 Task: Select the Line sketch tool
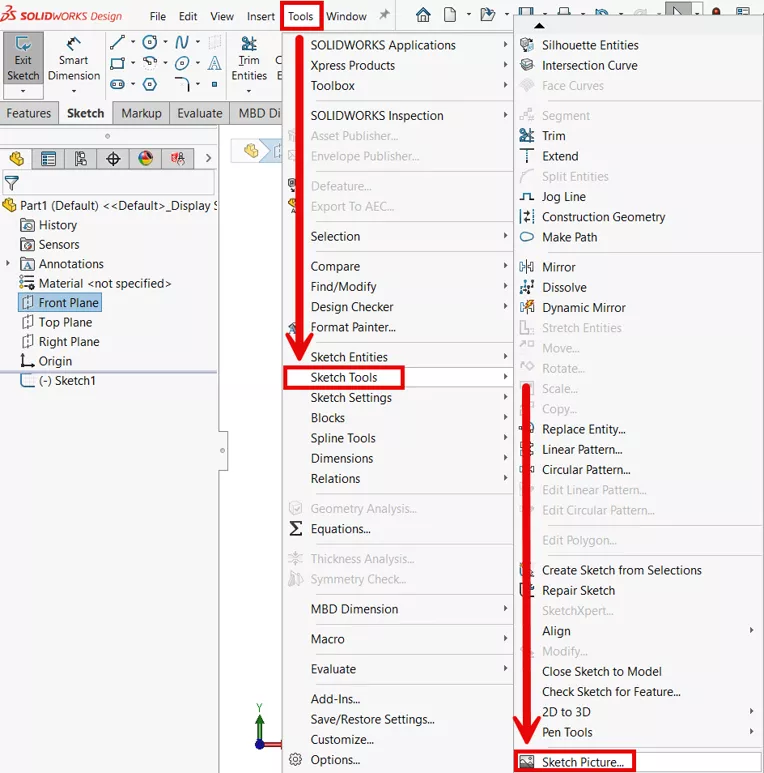[117, 42]
